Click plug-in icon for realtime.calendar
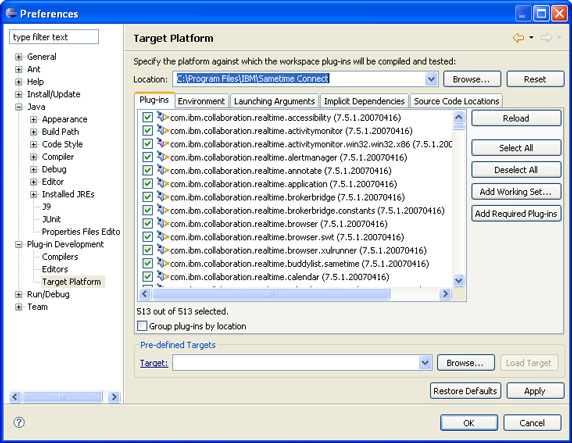The height and width of the screenshot is (443, 572). [163, 277]
